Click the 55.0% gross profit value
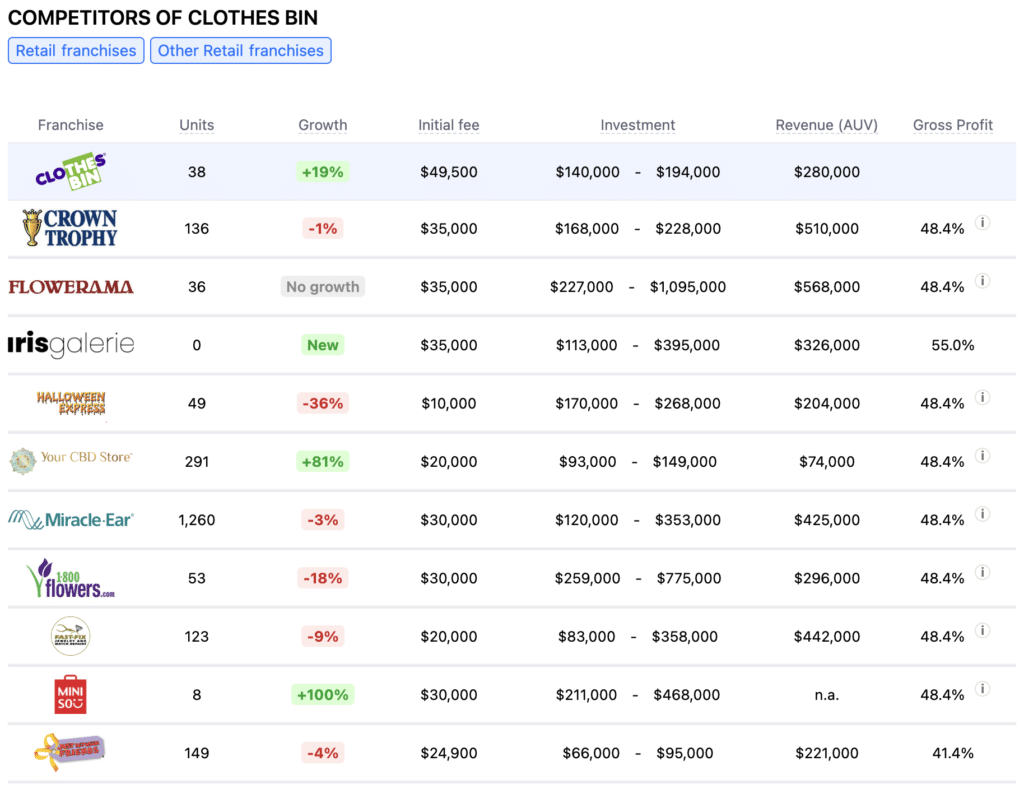 tap(952, 345)
